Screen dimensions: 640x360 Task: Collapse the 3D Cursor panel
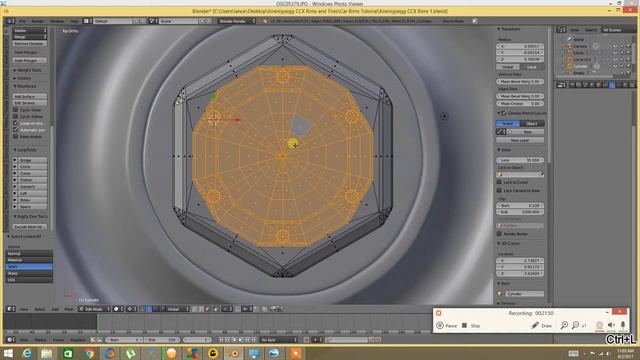click(509, 243)
